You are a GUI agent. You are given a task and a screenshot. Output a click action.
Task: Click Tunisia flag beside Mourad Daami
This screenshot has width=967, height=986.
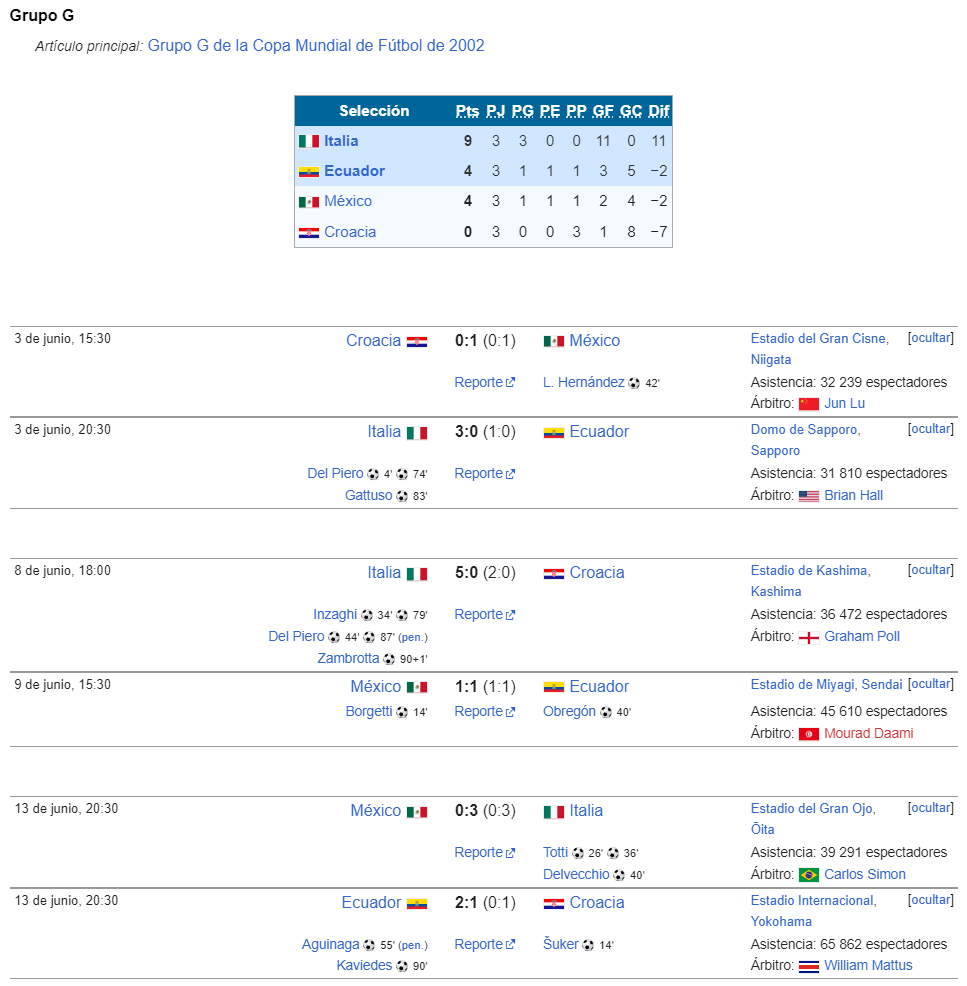(809, 734)
